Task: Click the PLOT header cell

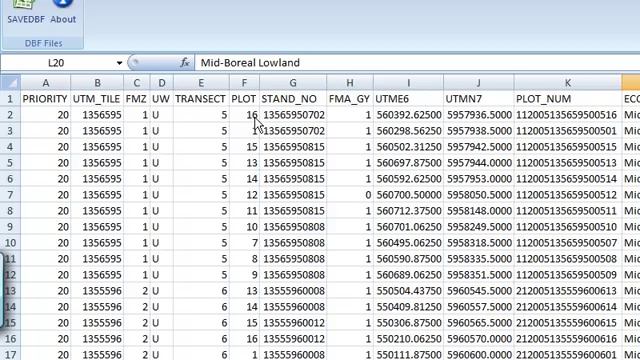Action: [x=244, y=99]
